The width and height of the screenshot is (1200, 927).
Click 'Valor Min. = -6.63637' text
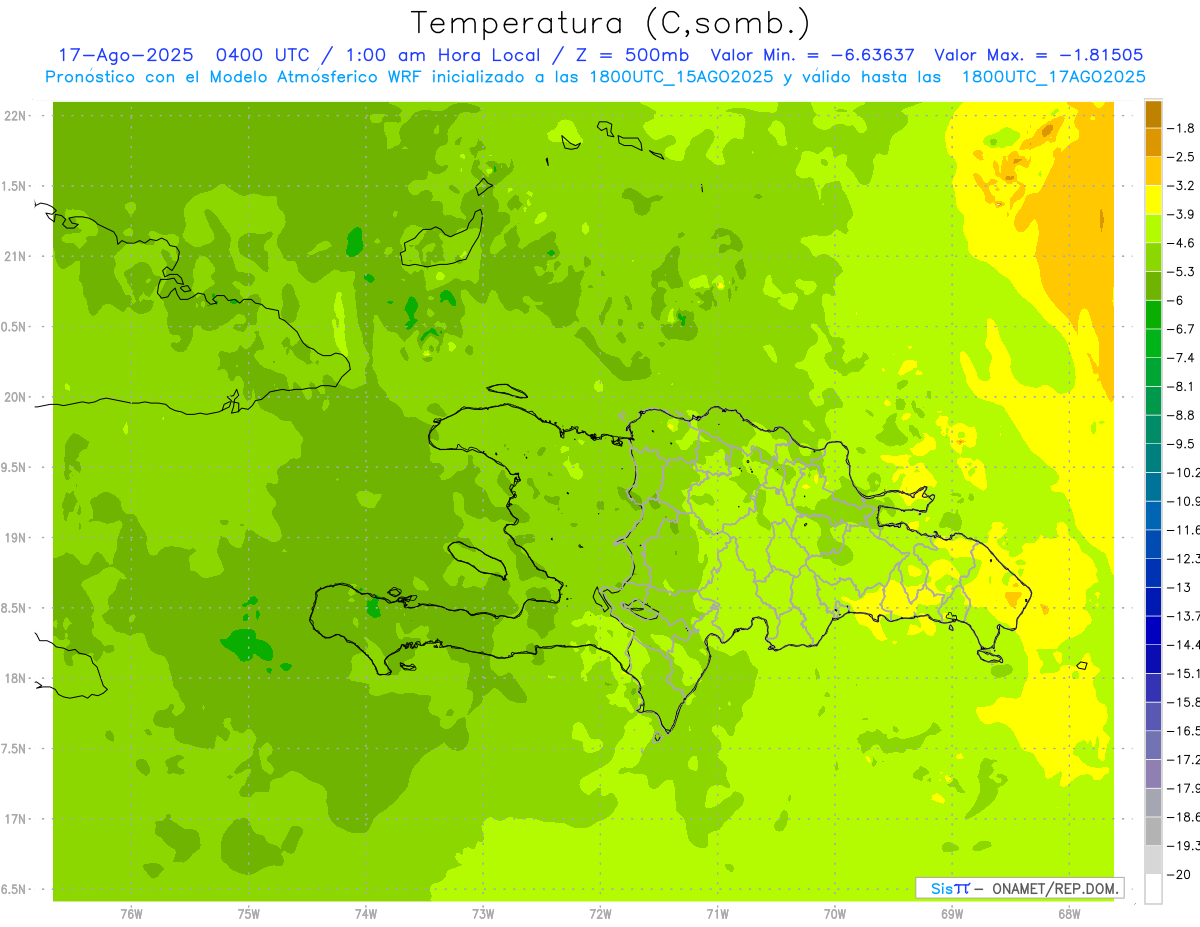(x=812, y=56)
